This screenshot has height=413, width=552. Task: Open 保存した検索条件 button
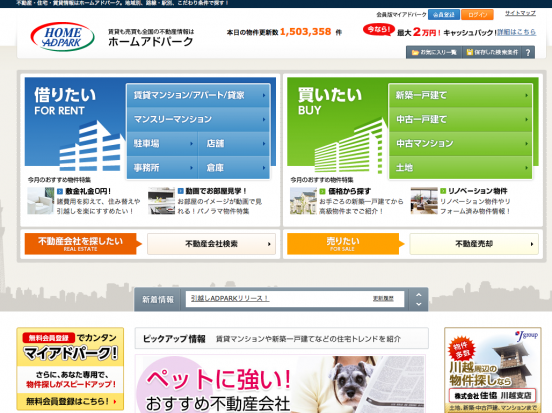coord(492,52)
